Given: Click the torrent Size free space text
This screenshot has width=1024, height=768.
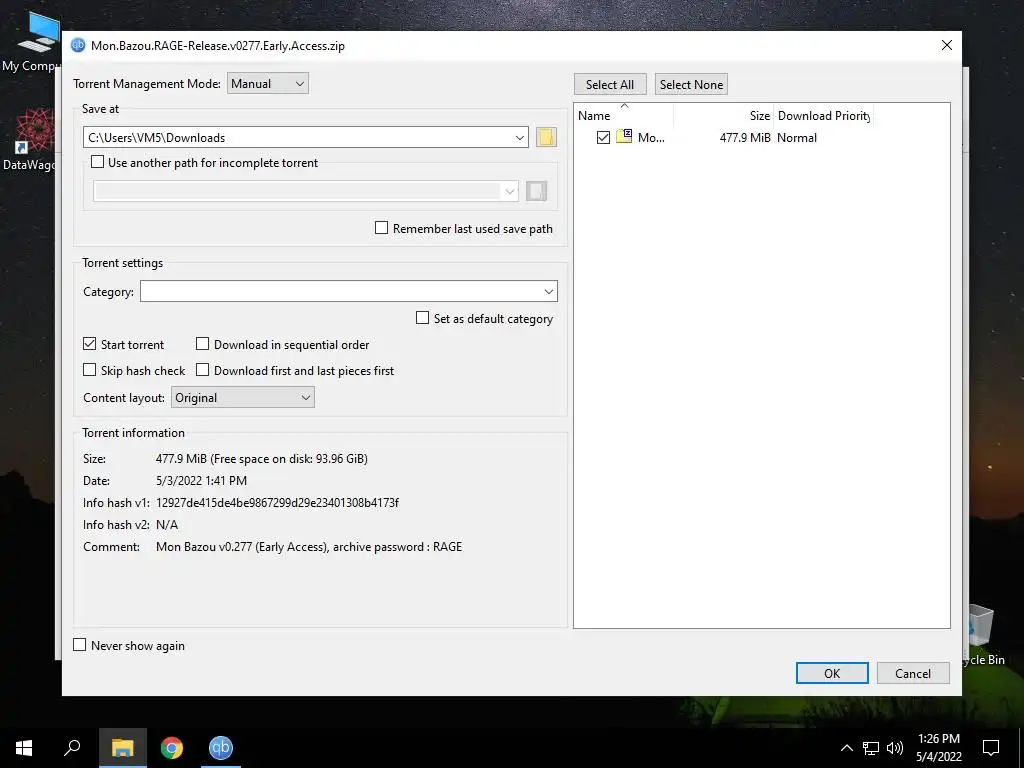Looking at the screenshot, I should [x=261, y=458].
